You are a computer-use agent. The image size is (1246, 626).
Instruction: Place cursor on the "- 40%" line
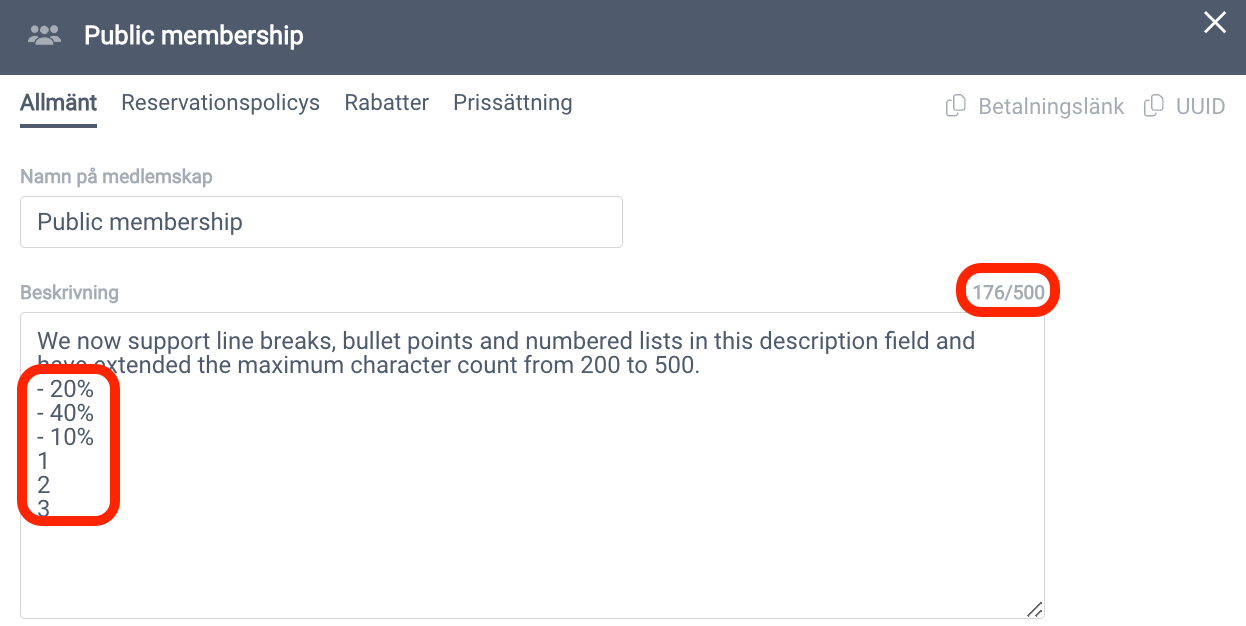pos(65,413)
